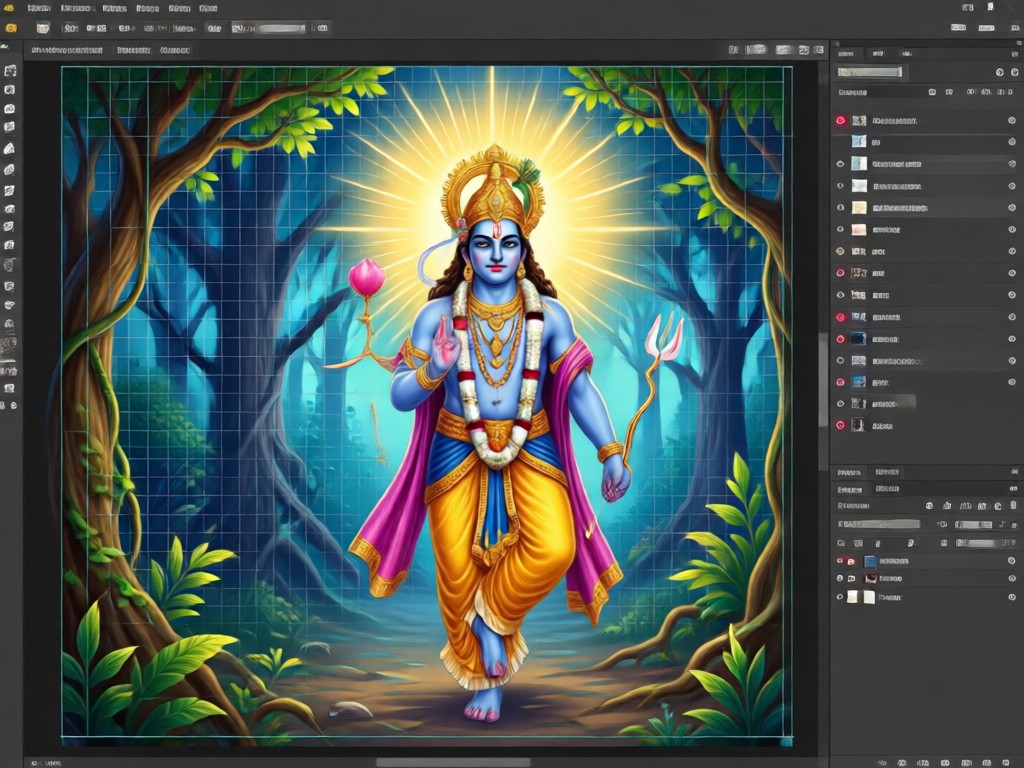This screenshot has height=768, width=1024.
Task: Toggle the eye of the highlighted third layer
Action: click(840, 164)
